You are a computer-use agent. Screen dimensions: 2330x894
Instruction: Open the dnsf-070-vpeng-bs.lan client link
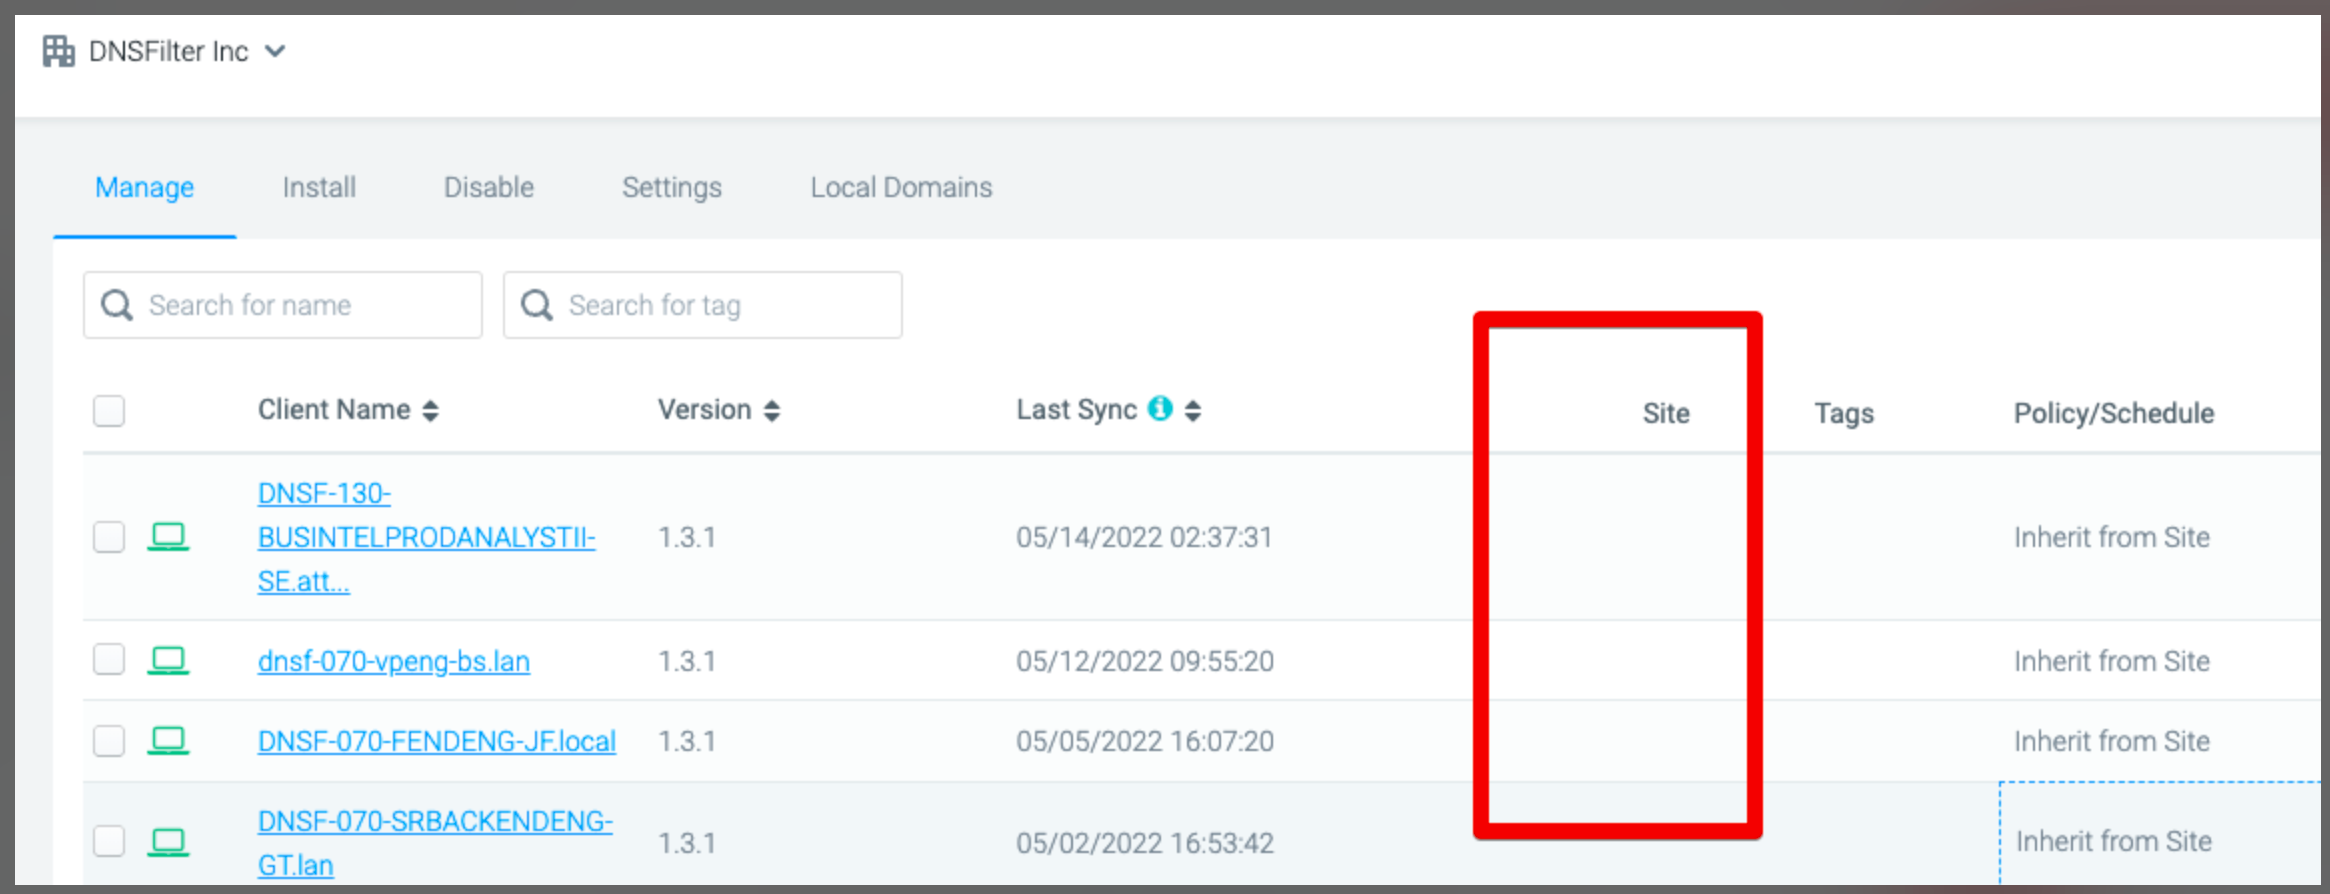pyautogui.click(x=394, y=661)
